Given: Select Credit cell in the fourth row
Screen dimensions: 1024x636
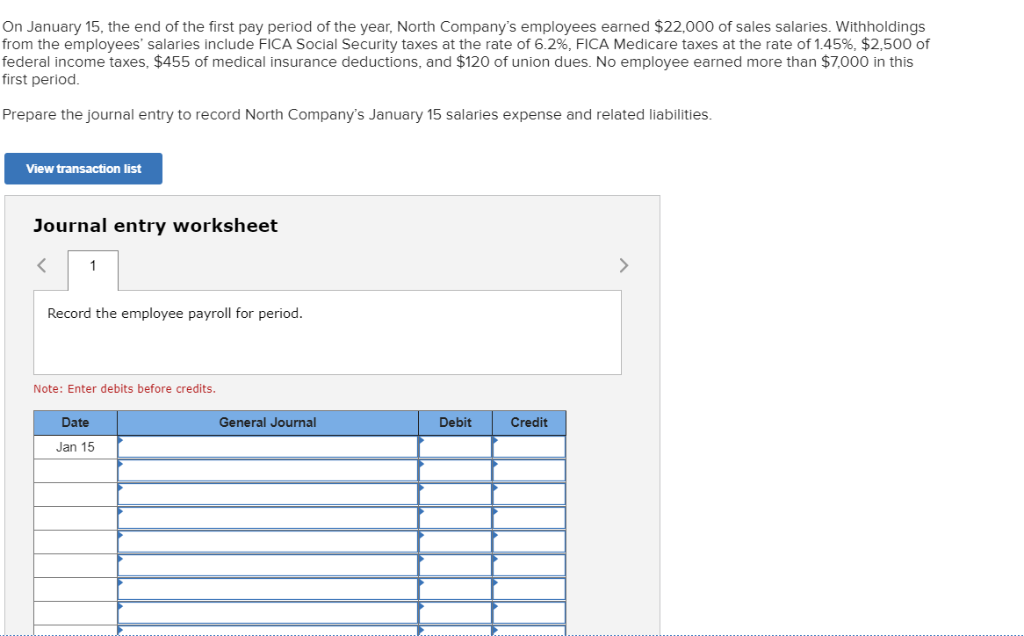Looking at the screenshot, I should (x=529, y=518).
